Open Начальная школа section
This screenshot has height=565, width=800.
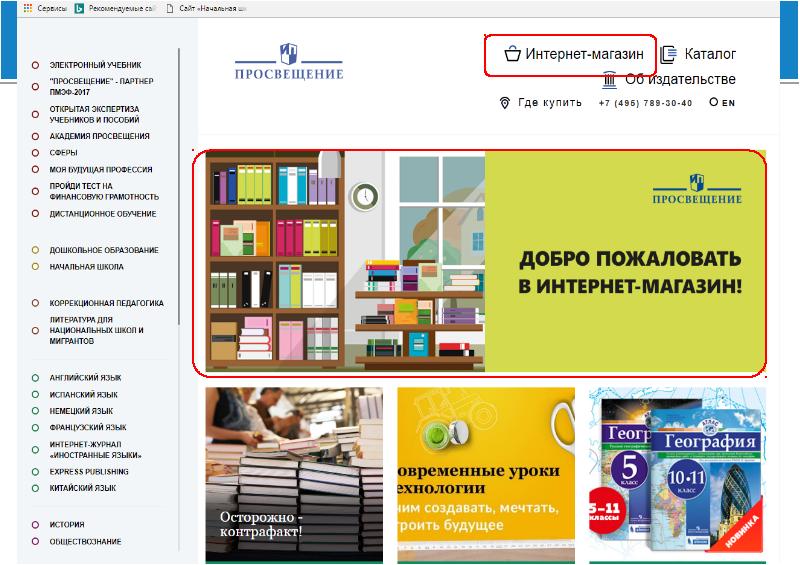86,267
